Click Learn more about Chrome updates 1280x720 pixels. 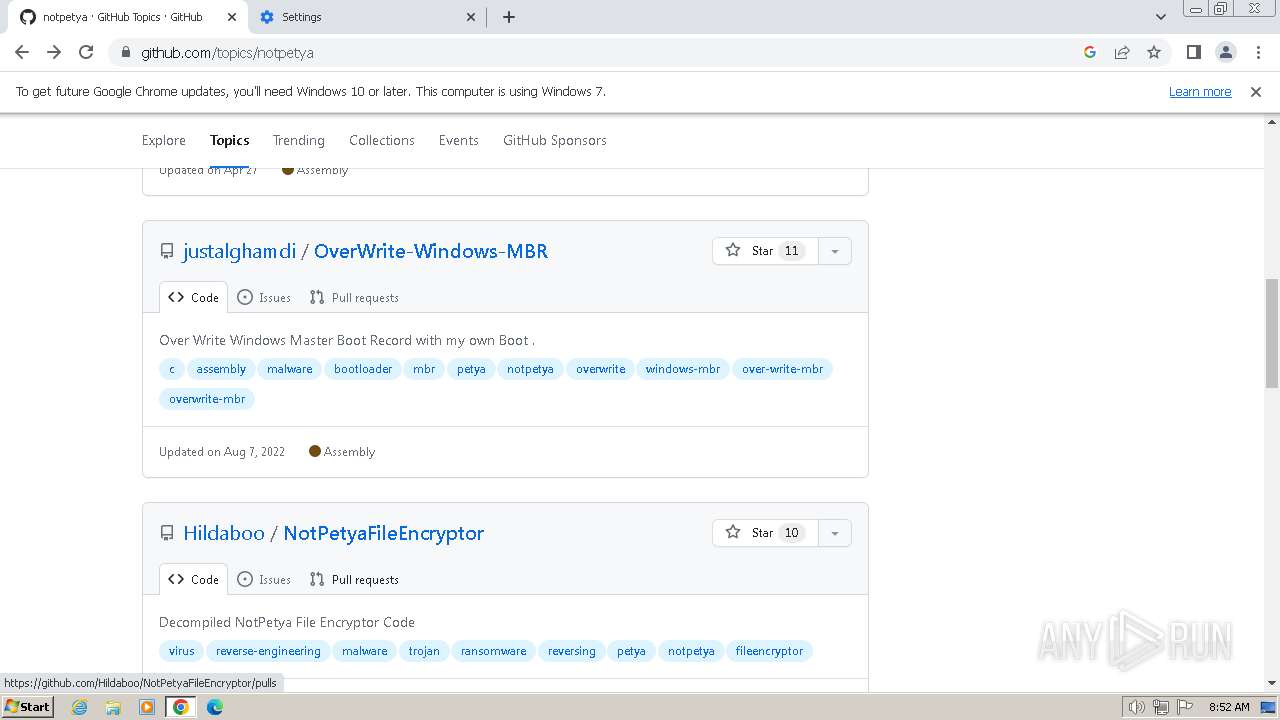1200,91
